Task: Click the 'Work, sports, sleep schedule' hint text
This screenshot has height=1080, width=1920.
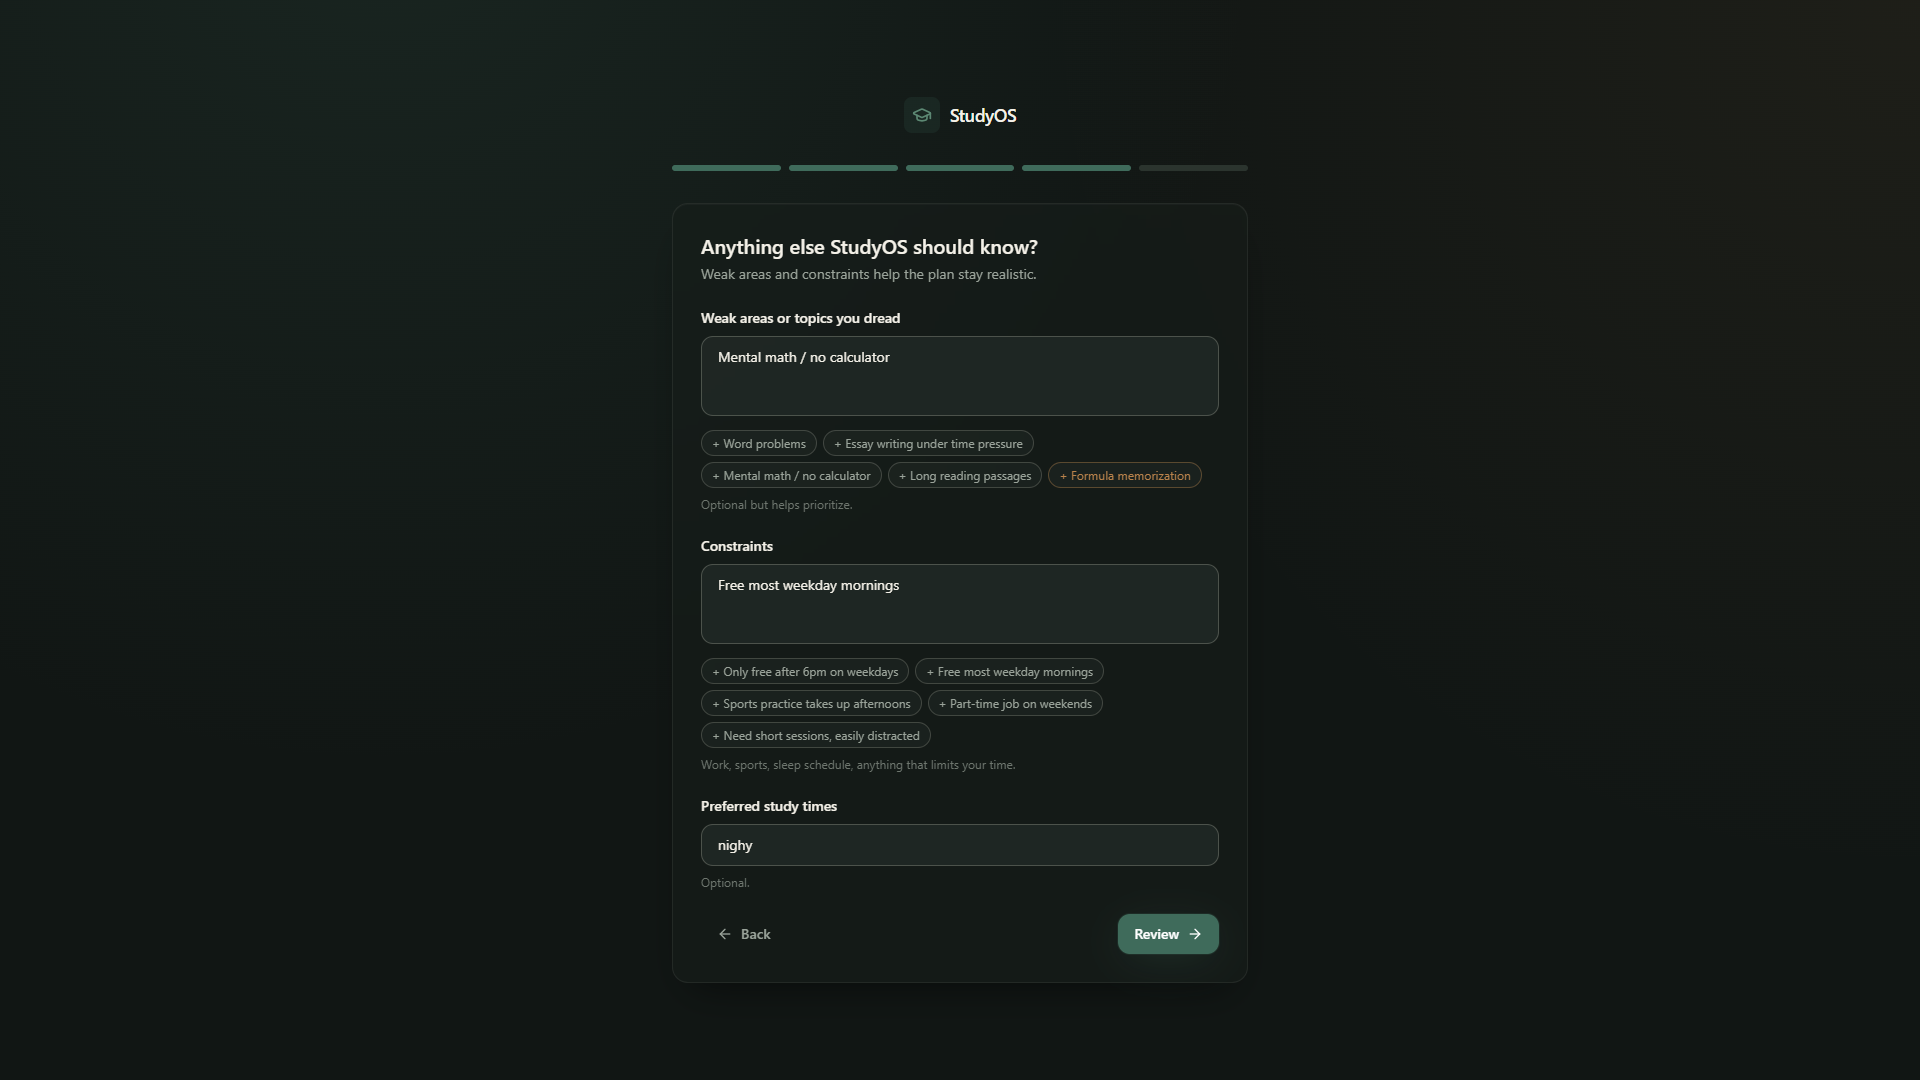Action: [858, 765]
